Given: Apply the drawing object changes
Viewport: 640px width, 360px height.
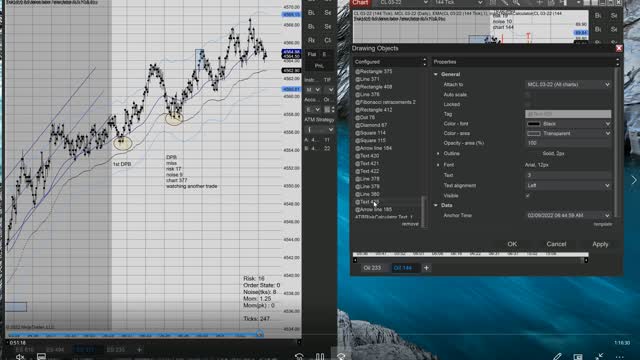Looking at the screenshot, I should point(600,244).
